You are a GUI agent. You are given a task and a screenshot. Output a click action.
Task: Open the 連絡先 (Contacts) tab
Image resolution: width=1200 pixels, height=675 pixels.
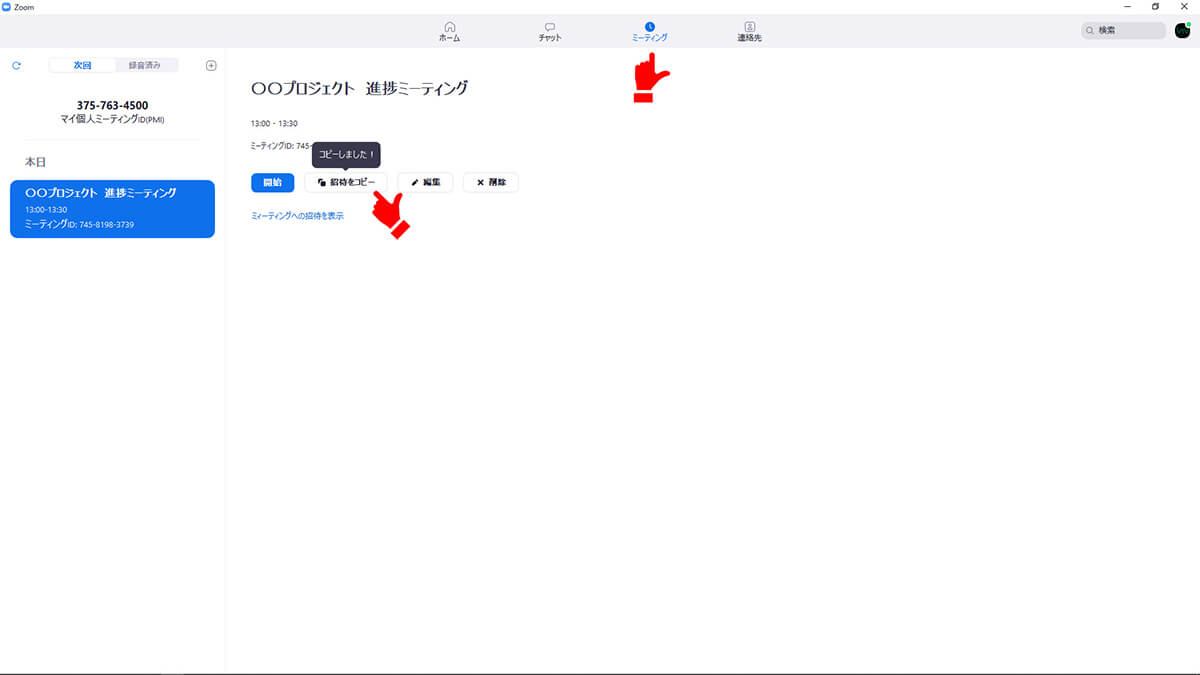750,31
